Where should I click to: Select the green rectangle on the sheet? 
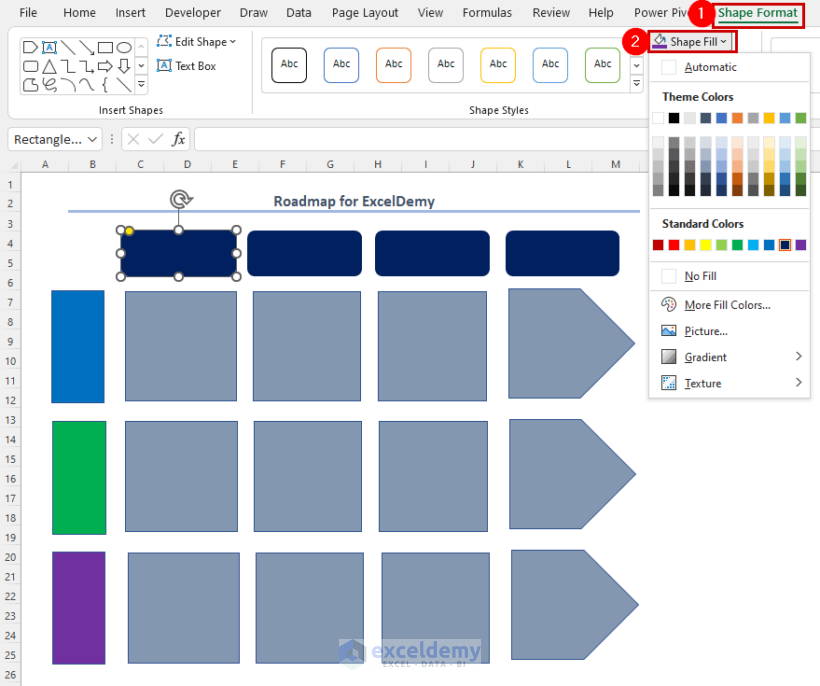pos(79,477)
